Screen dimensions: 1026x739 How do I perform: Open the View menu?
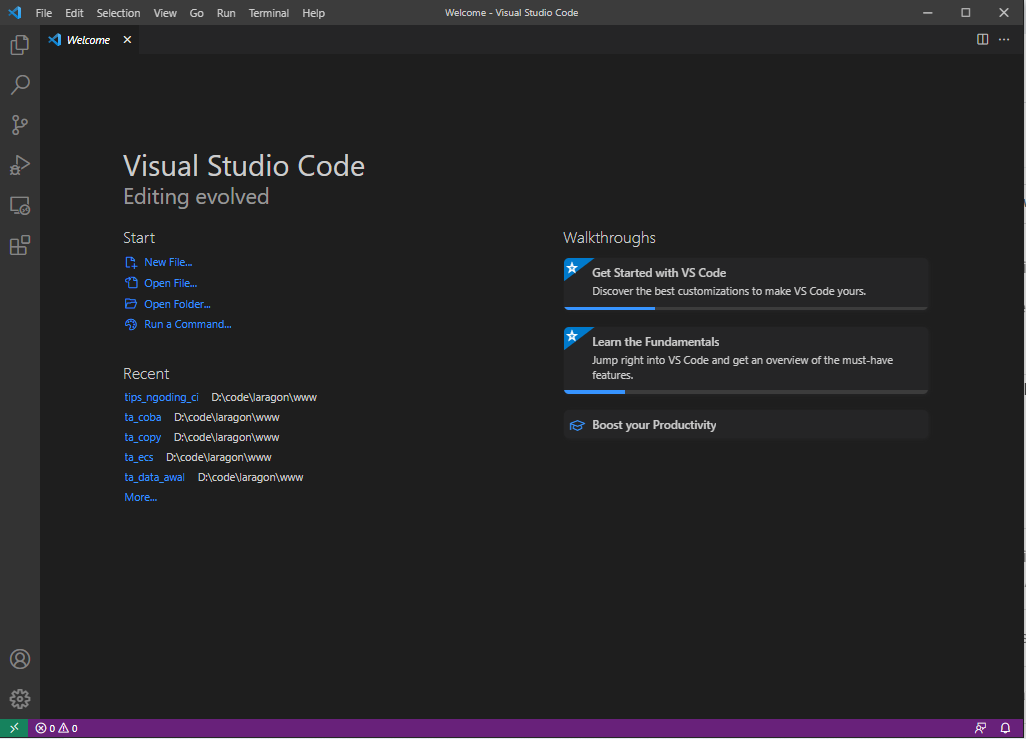pyautogui.click(x=165, y=13)
